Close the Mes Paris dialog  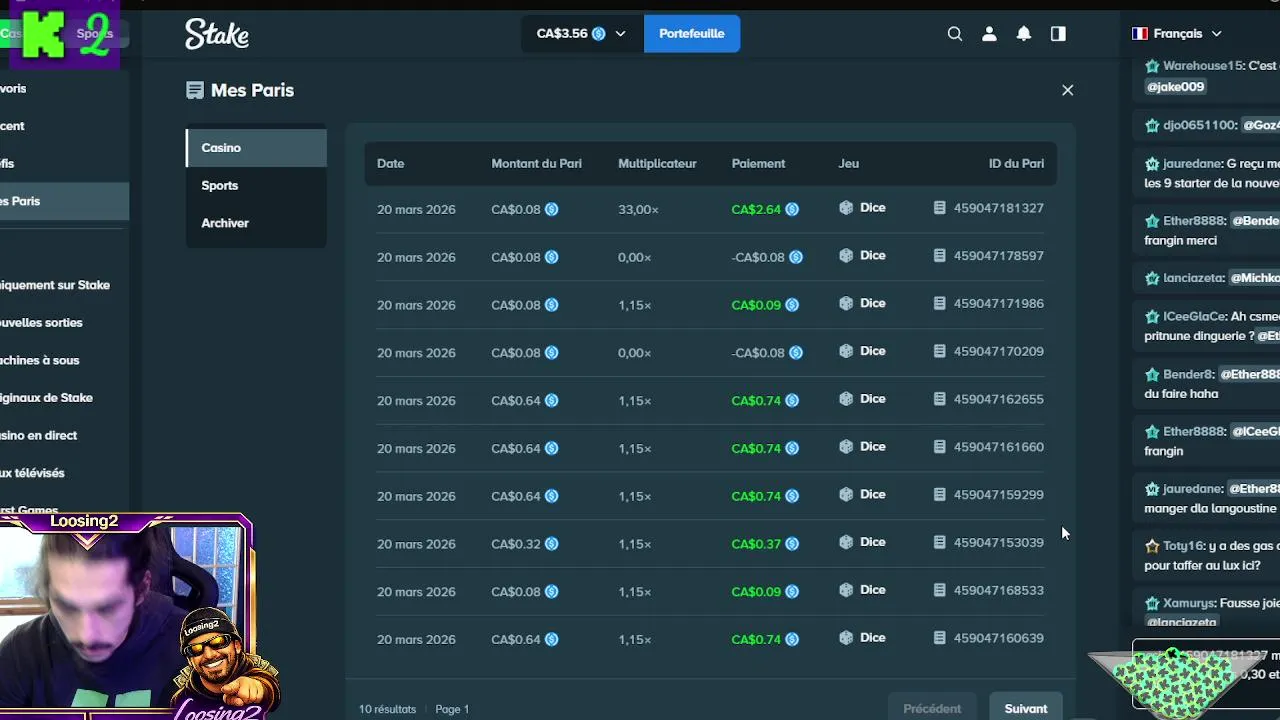(1068, 90)
